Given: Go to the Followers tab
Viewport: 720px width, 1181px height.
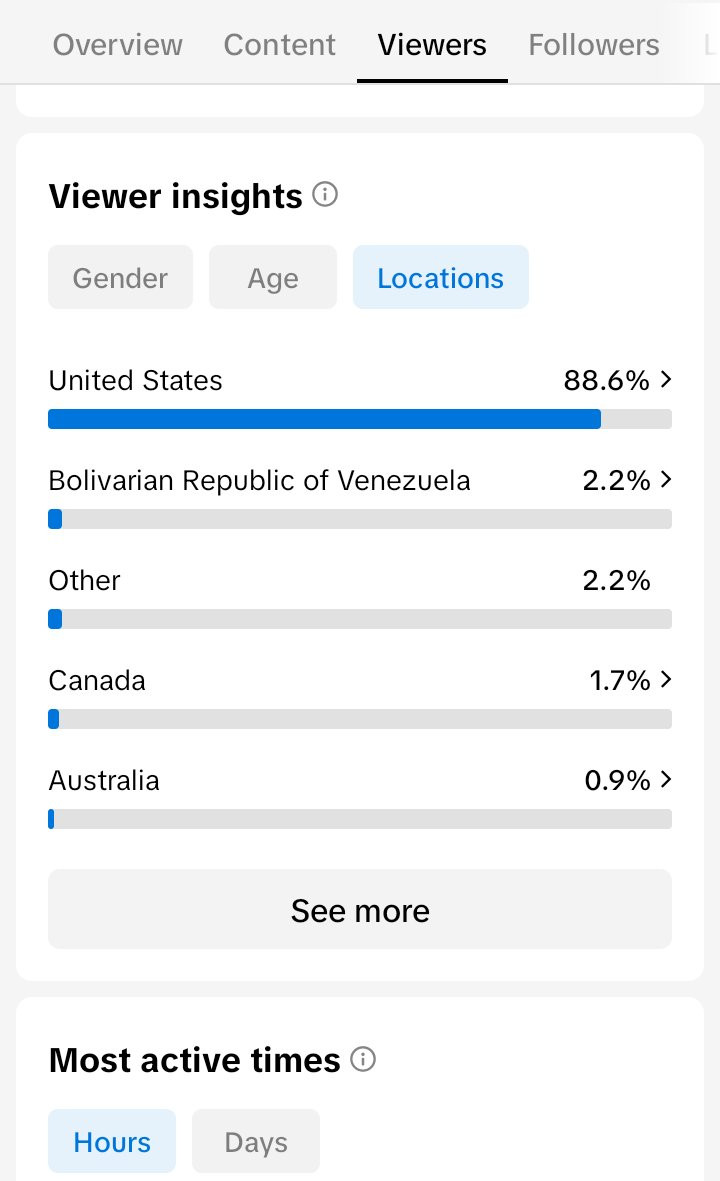Looking at the screenshot, I should pyautogui.click(x=593, y=45).
